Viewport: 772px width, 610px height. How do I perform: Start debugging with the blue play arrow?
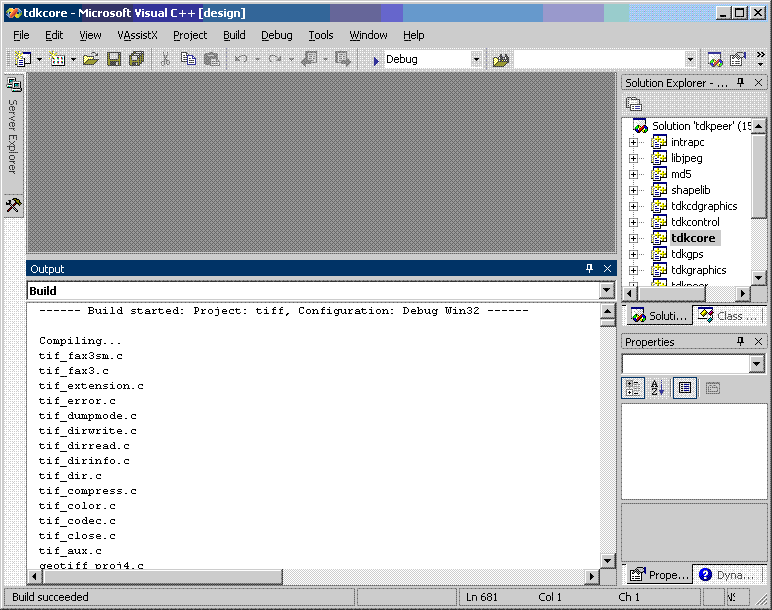(376, 61)
